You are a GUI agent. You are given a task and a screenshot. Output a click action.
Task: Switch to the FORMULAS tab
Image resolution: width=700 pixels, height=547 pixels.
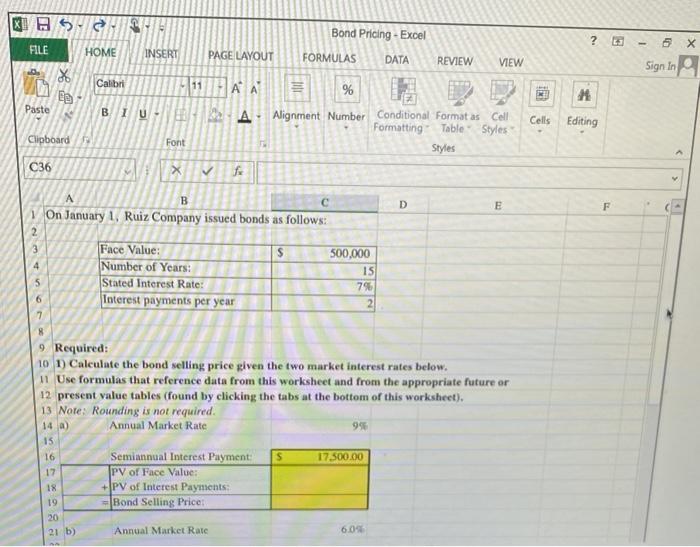[x=329, y=58]
